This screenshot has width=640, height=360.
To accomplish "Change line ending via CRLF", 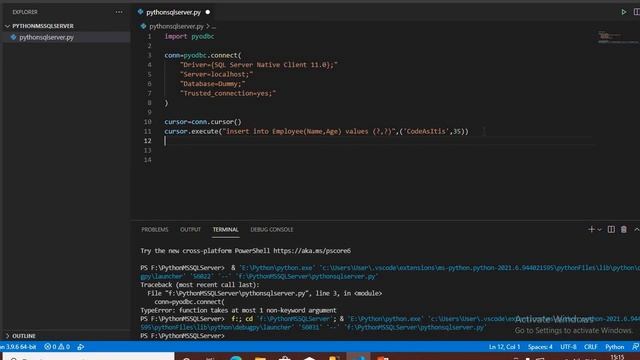I will coord(591,347).
